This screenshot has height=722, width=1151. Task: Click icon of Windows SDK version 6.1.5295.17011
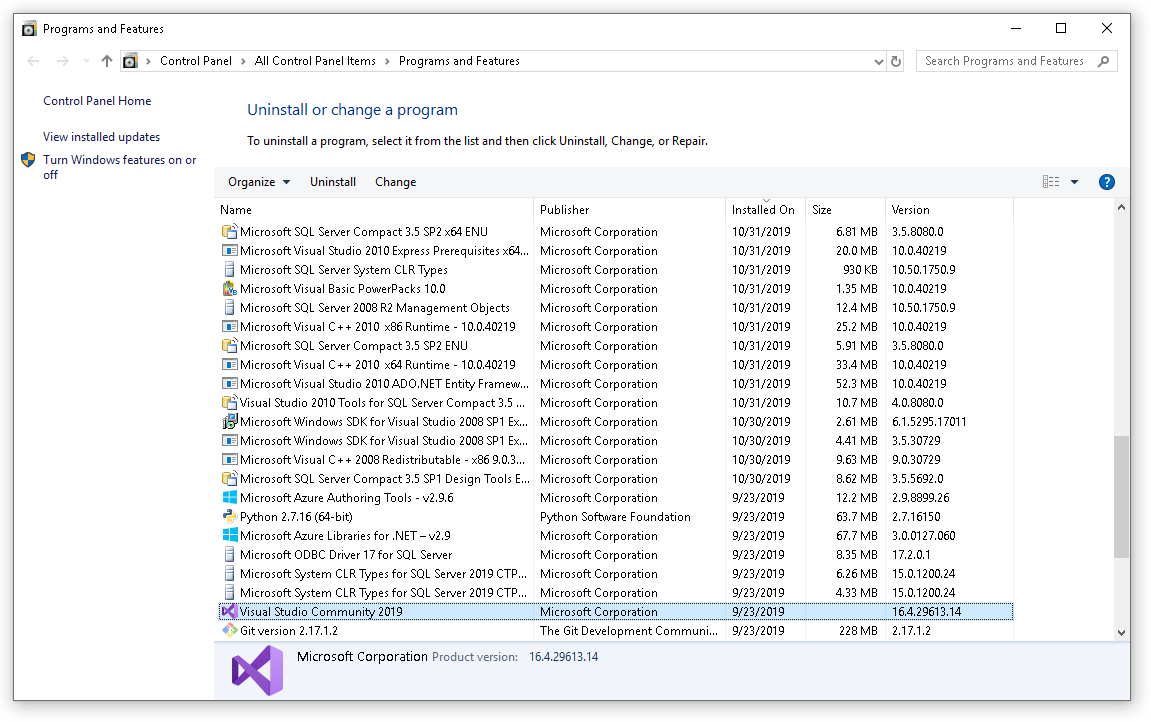(x=230, y=422)
